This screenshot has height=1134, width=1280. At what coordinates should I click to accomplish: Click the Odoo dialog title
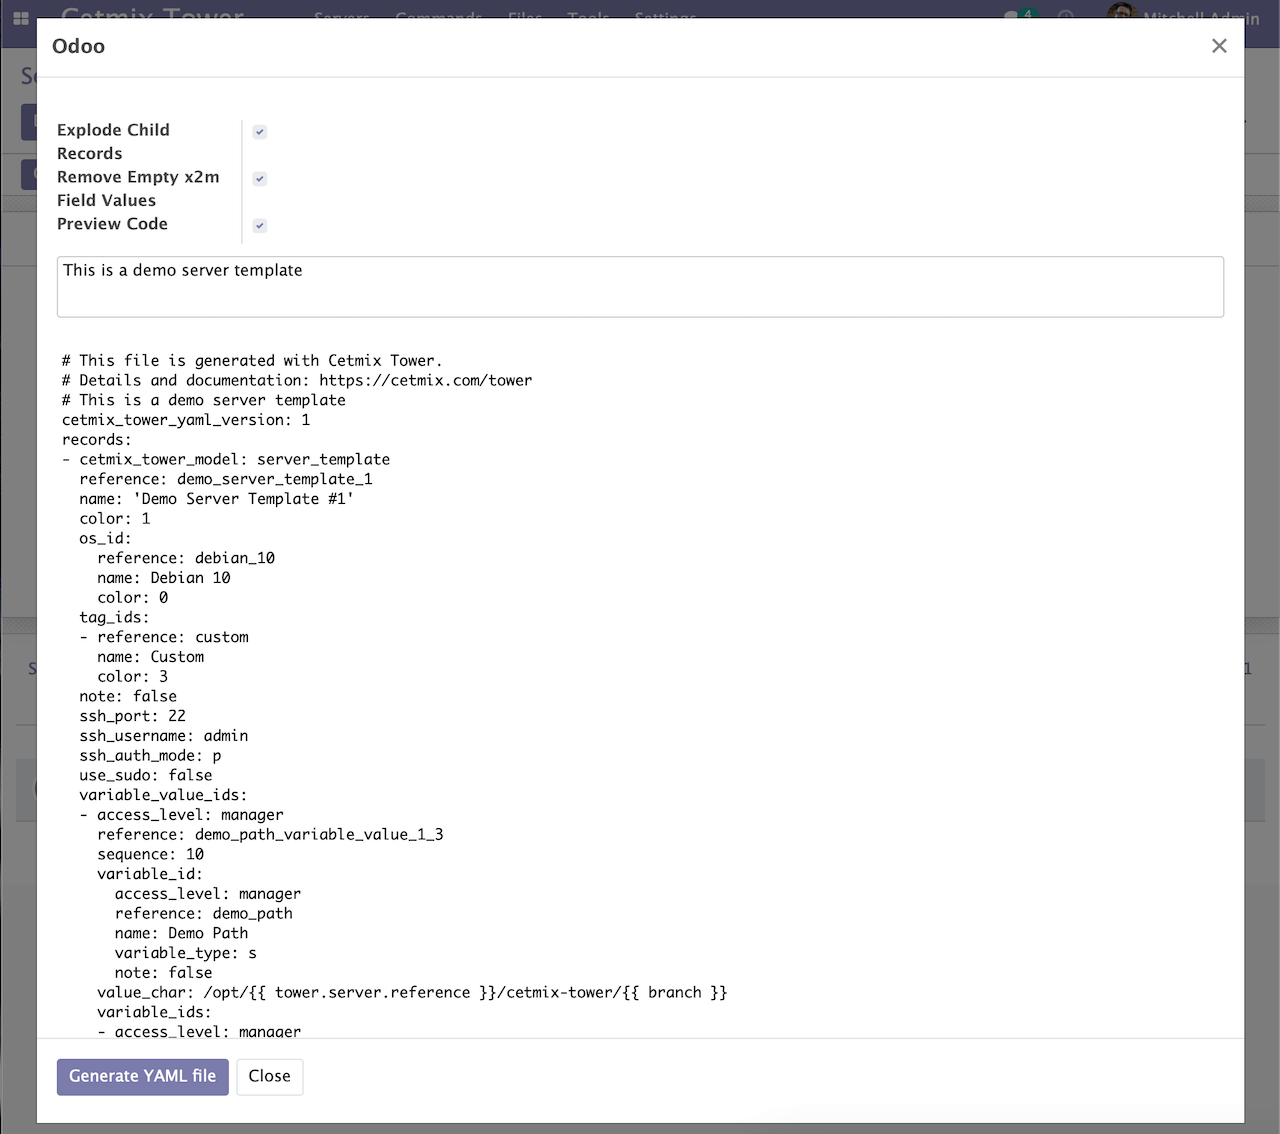point(79,46)
